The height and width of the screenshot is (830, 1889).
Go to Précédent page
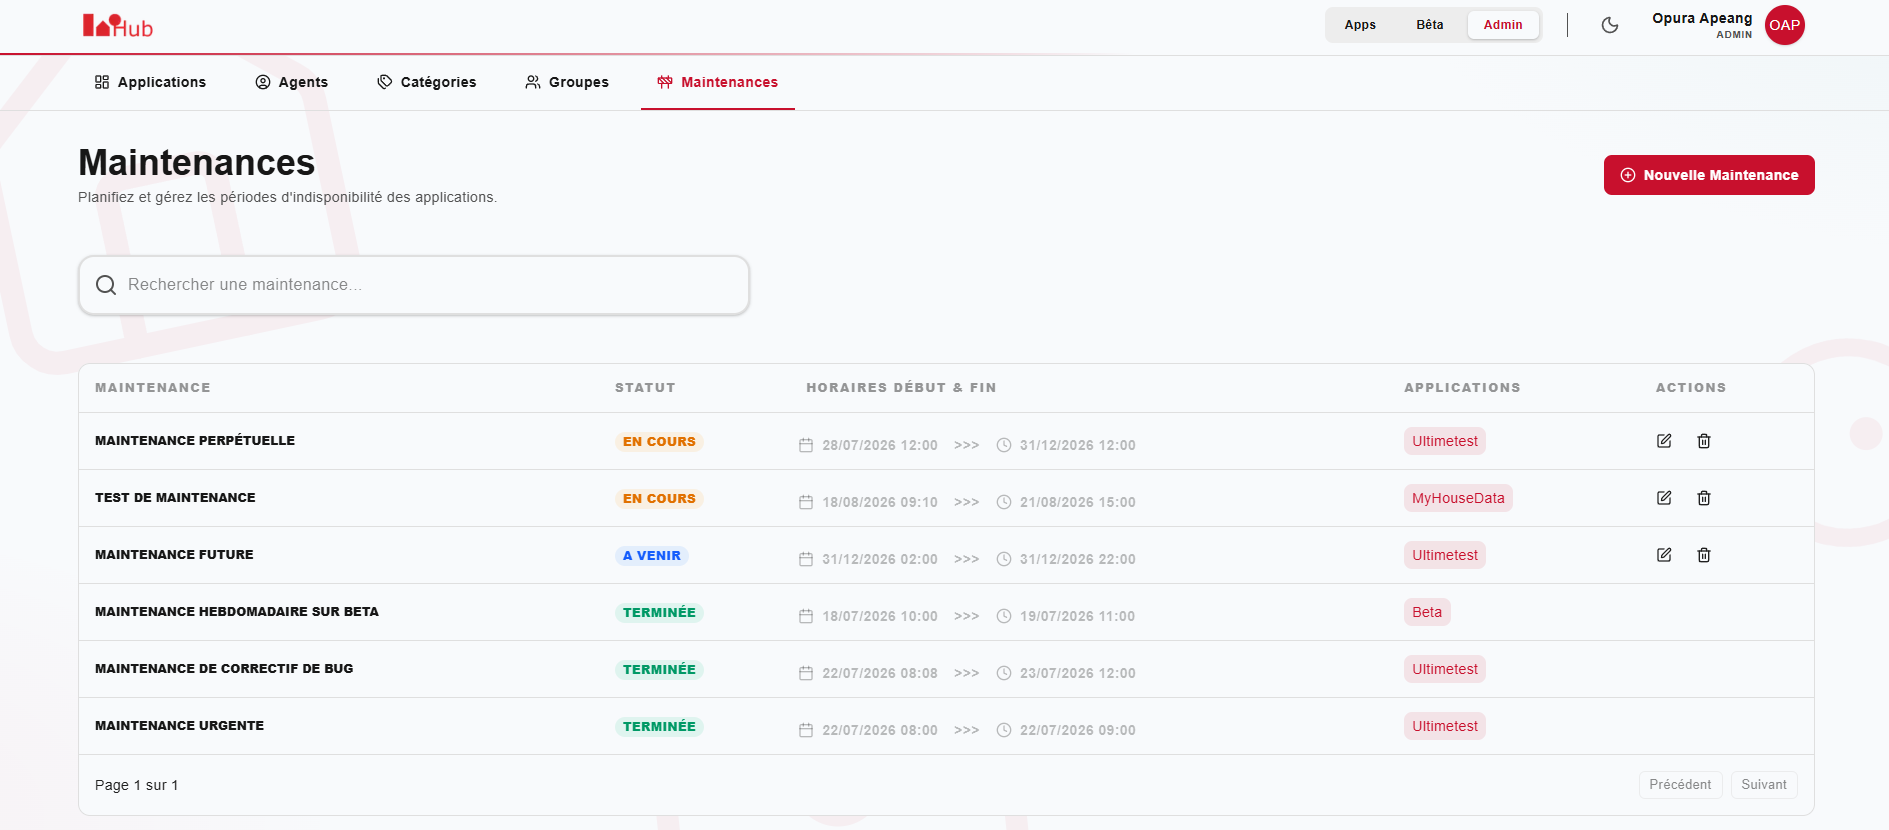click(x=1680, y=785)
